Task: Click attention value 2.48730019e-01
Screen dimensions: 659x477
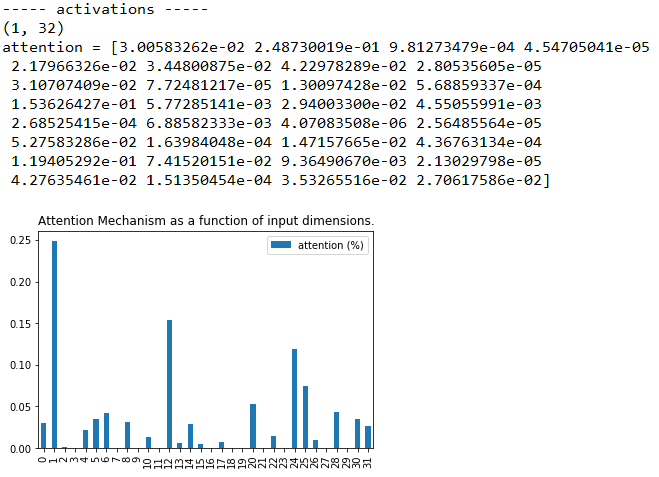Action: coord(317,47)
